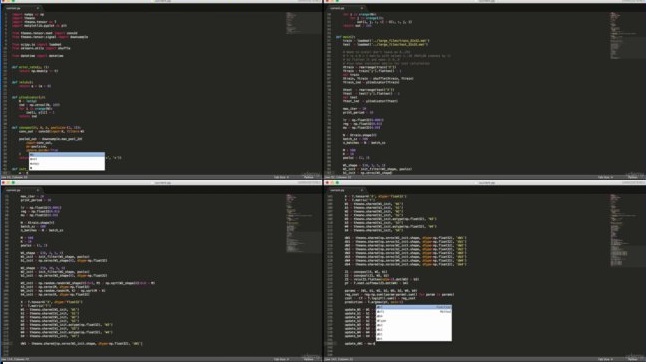Close the file tab in the bottom-left editor window
Image resolution: width=646 pixels, height=364 pixels.
point(38,190)
